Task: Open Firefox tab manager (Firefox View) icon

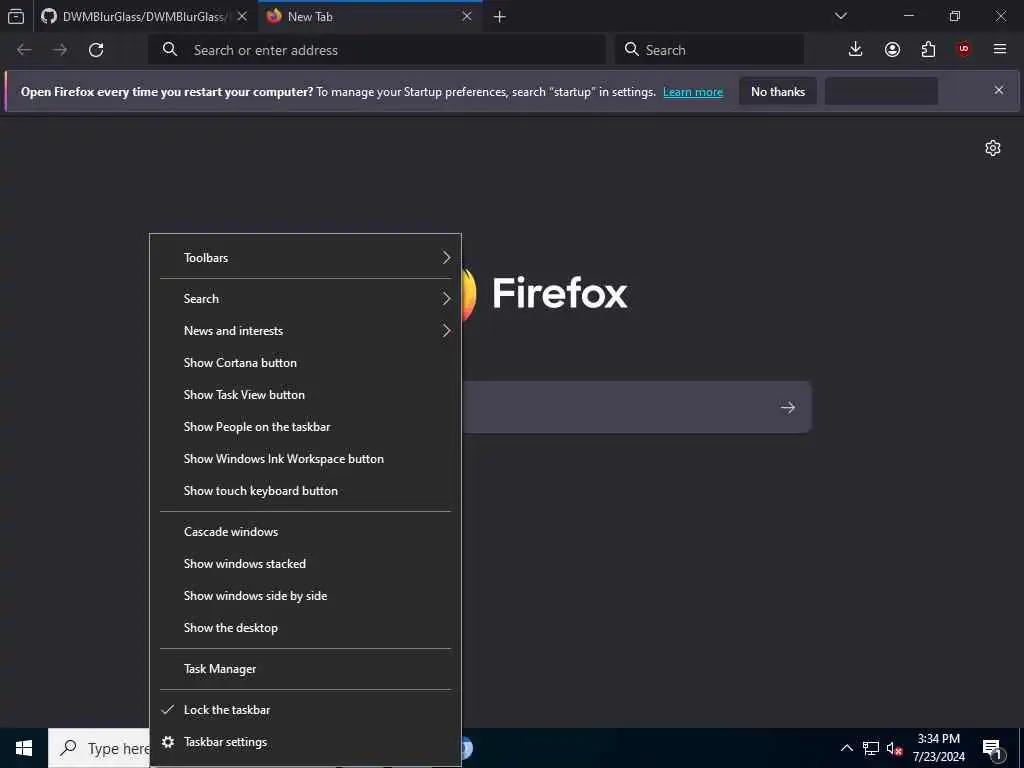Action: [x=16, y=16]
